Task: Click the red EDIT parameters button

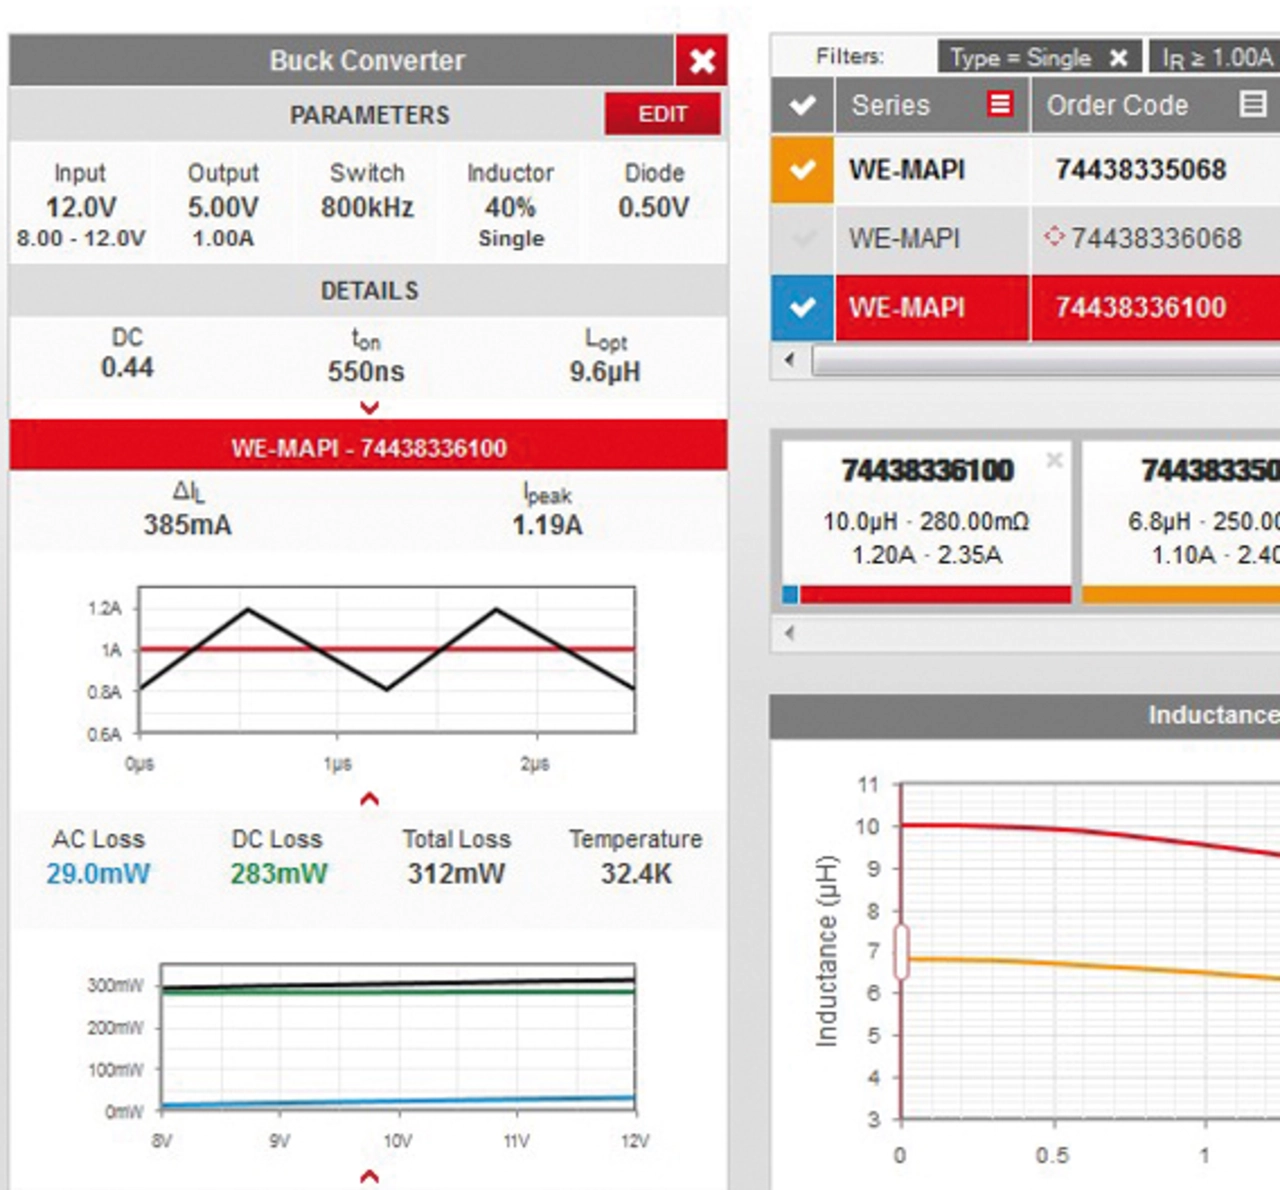Action: 662,114
